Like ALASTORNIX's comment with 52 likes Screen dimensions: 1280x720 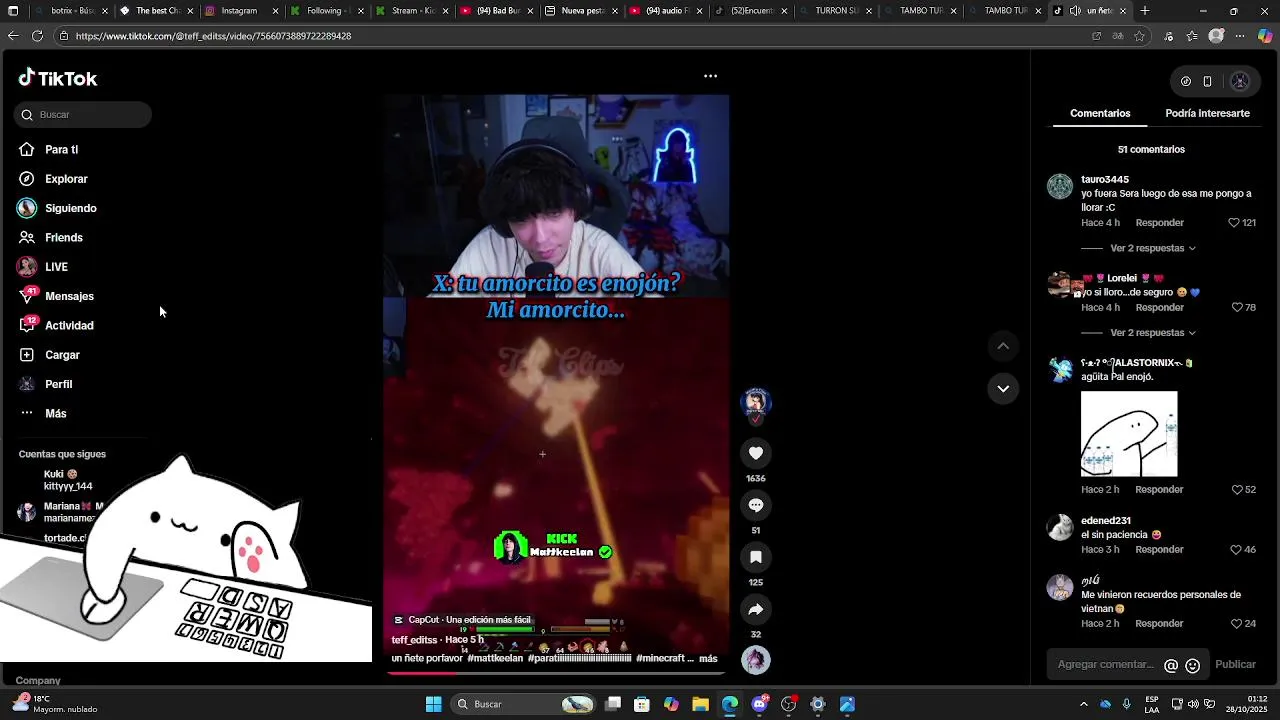[x=1236, y=490]
